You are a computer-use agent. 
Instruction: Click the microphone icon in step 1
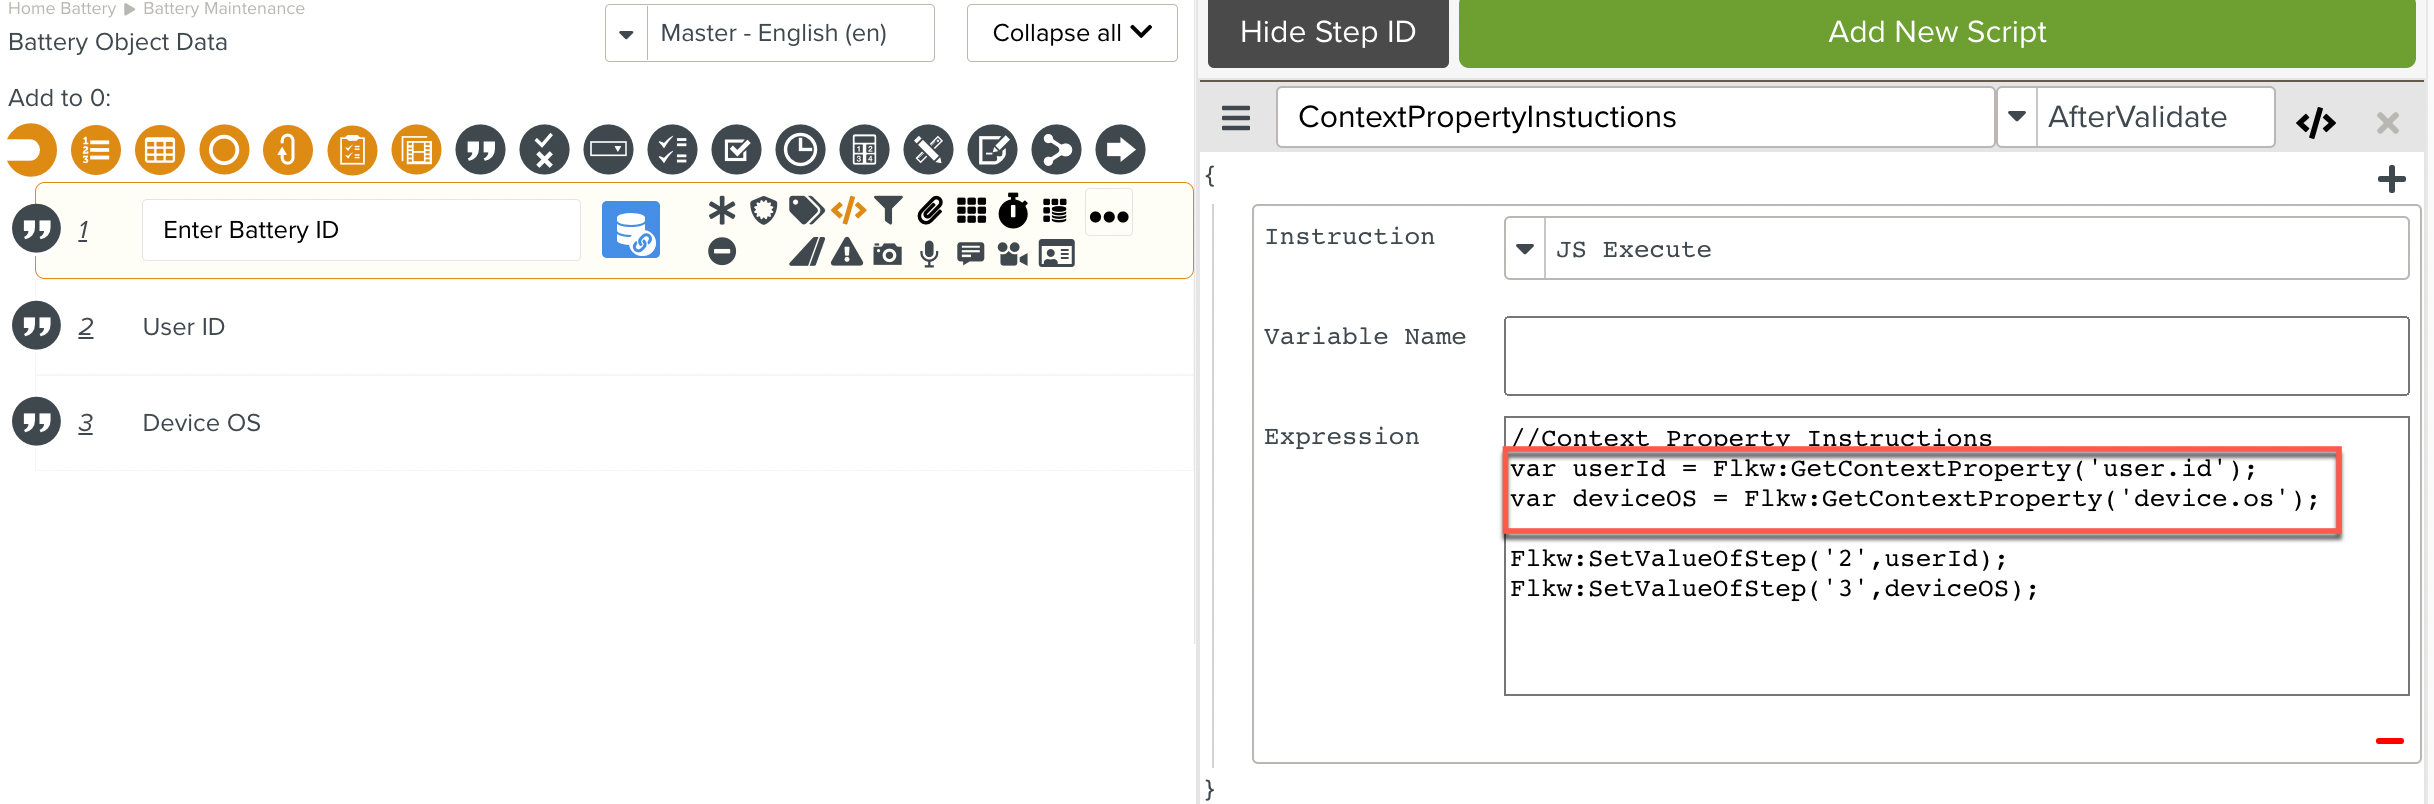pyautogui.click(x=929, y=254)
